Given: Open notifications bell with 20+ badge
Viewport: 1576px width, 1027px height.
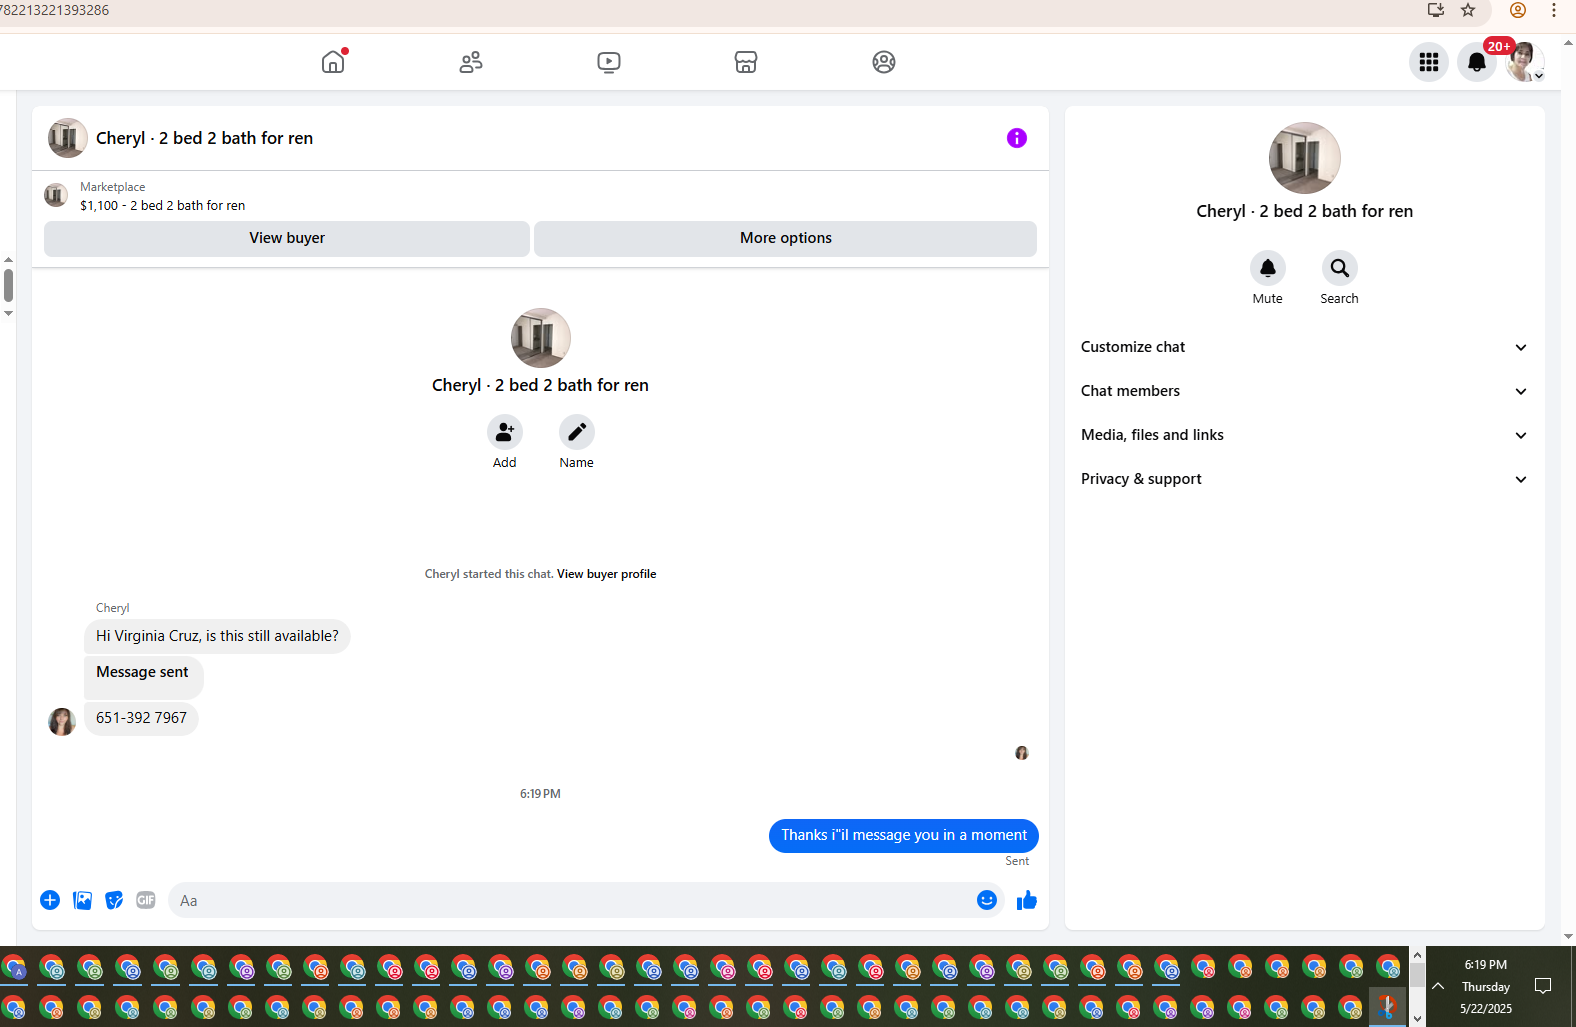Looking at the screenshot, I should [x=1477, y=62].
